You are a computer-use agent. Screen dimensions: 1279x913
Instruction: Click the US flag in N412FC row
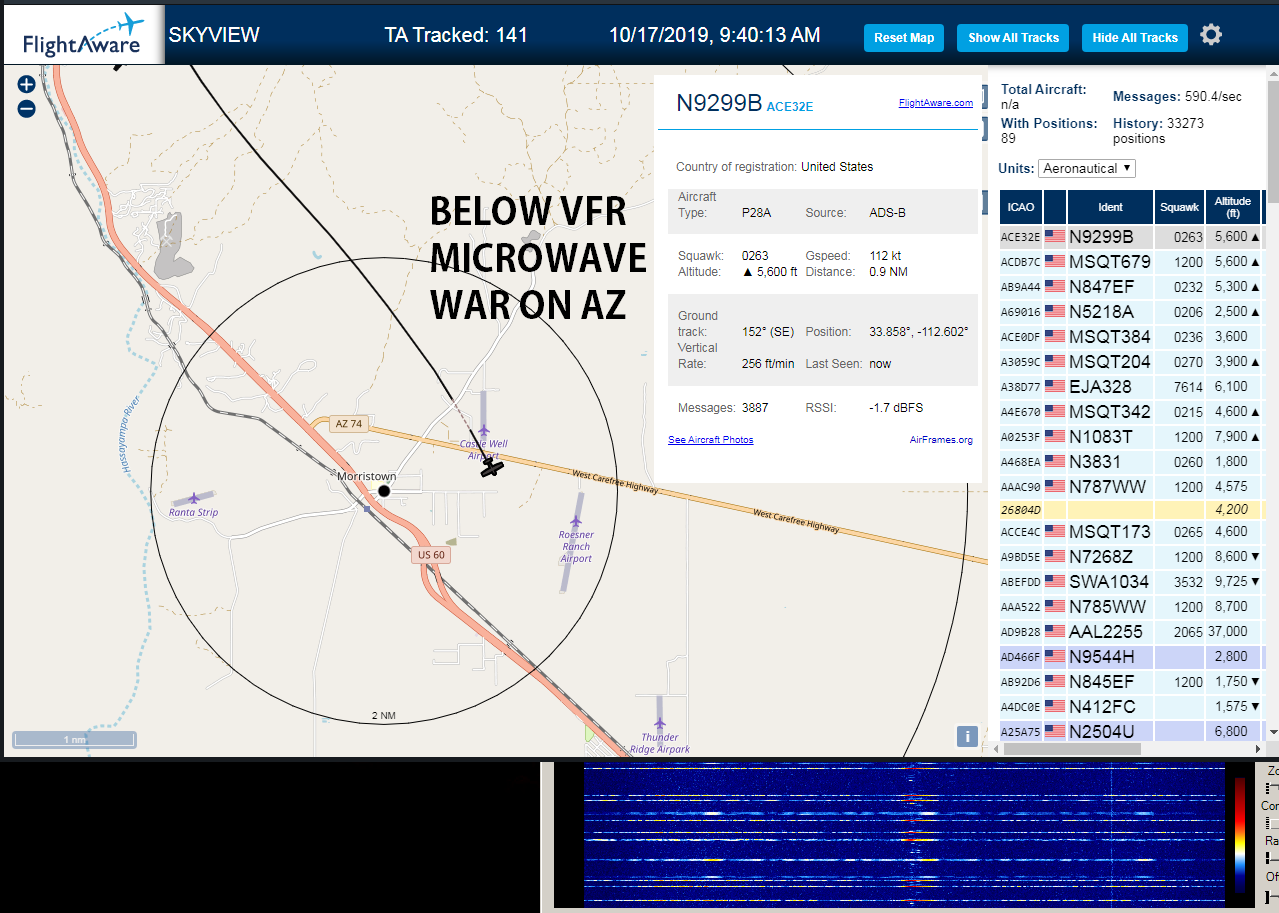coord(1055,707)
